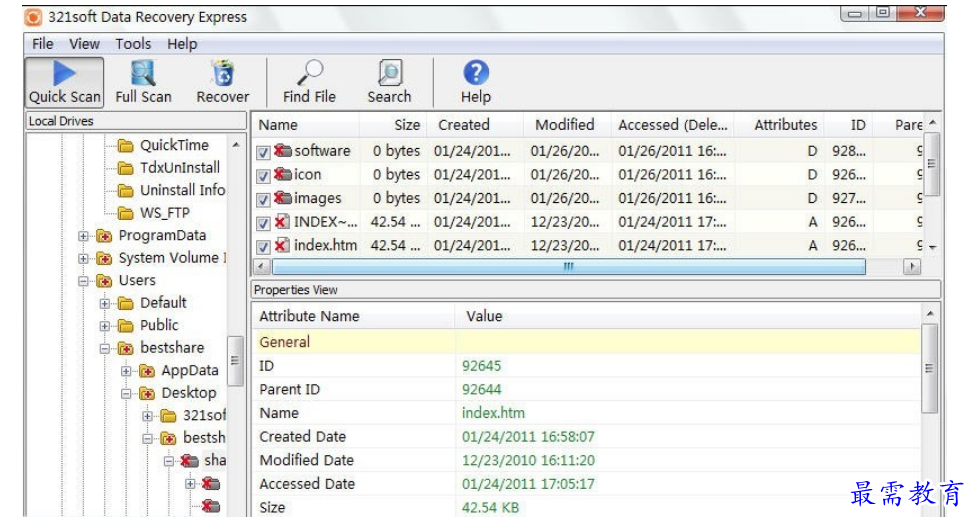972x525 pixels.
Task: Sort by the Created column header
Action: coord(475,125)
